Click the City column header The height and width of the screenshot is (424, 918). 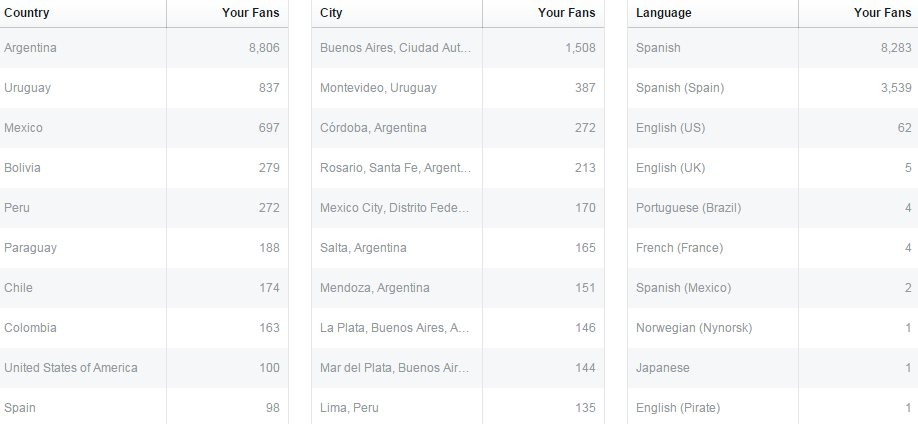point(331,13)
